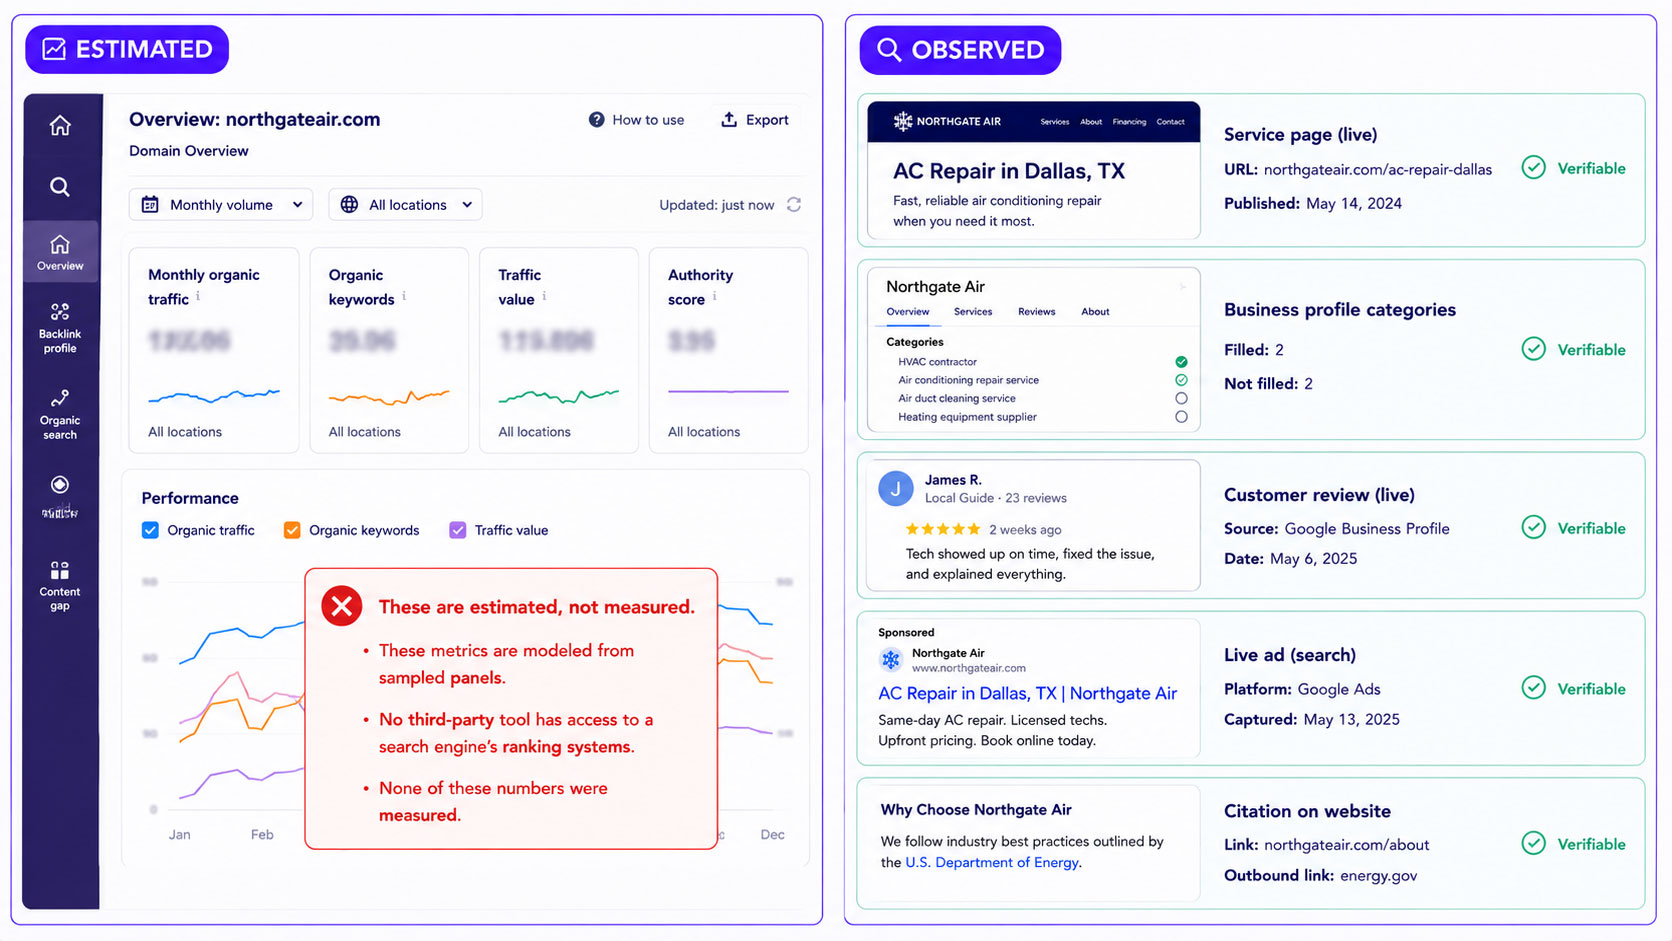Click the Organic keywords sparkline card
Image resolution: width=1672 pixels, height=941 pixels.
[x=389, y=351]
